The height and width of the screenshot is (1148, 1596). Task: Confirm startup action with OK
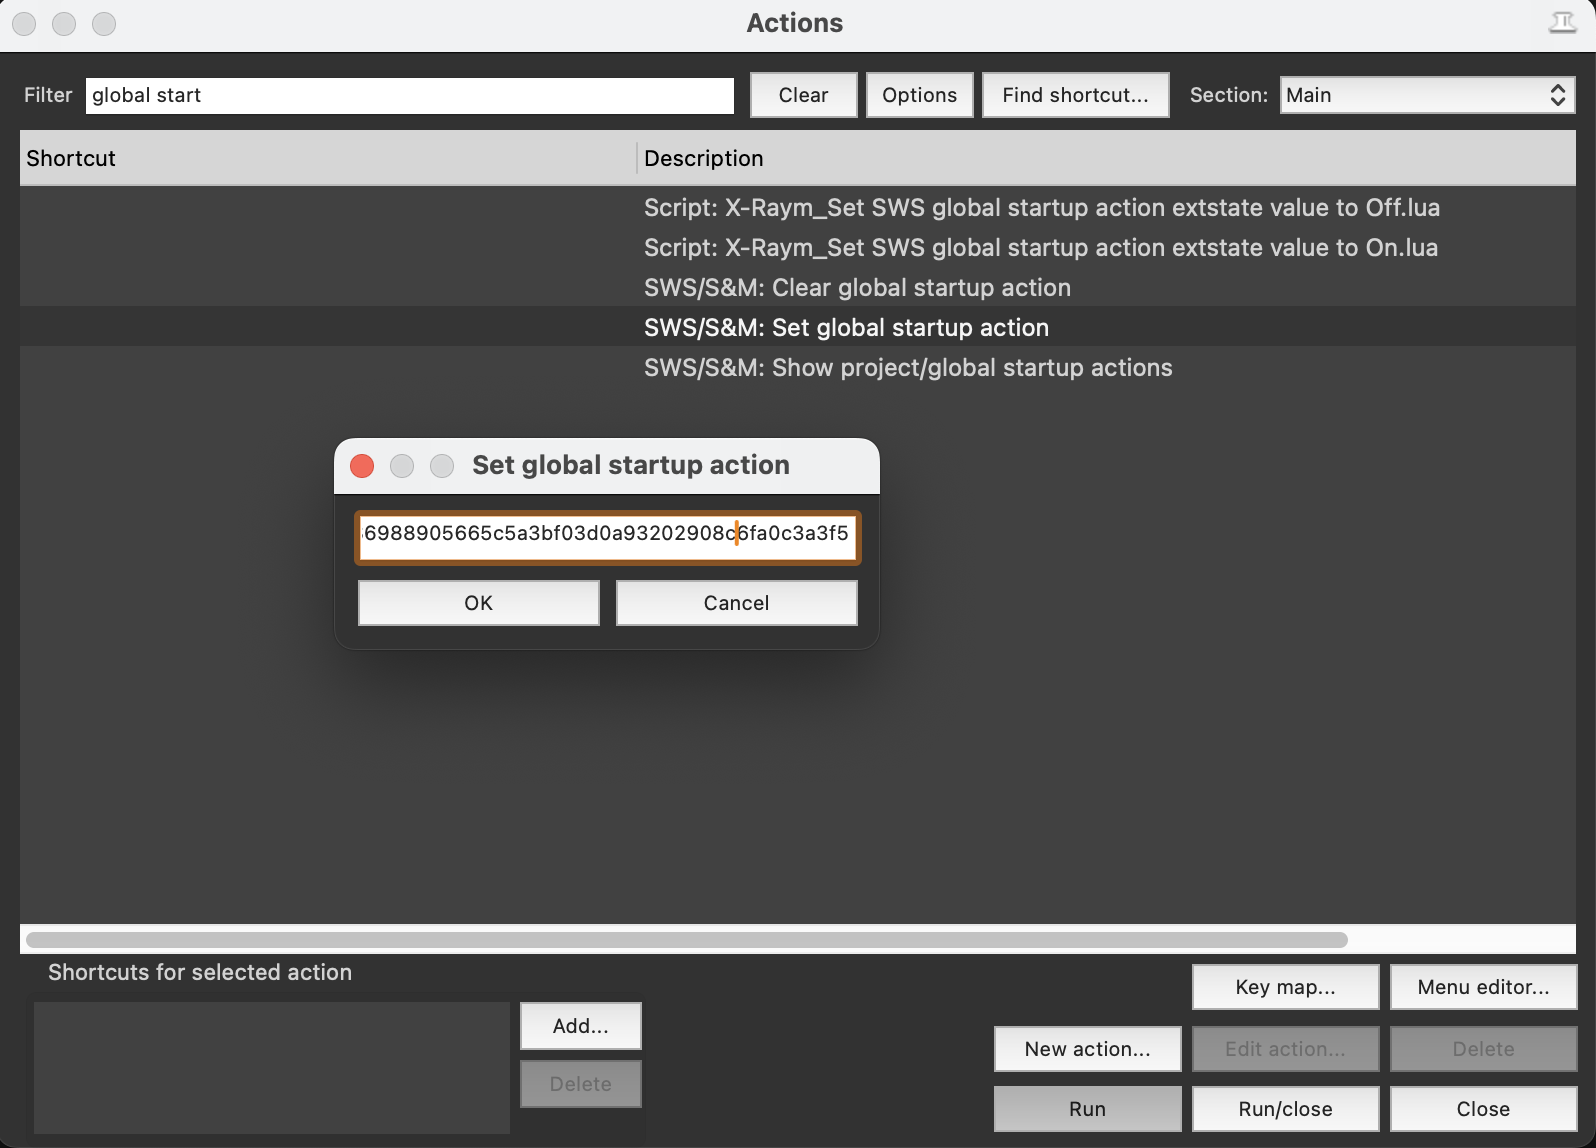click(479, 603)
